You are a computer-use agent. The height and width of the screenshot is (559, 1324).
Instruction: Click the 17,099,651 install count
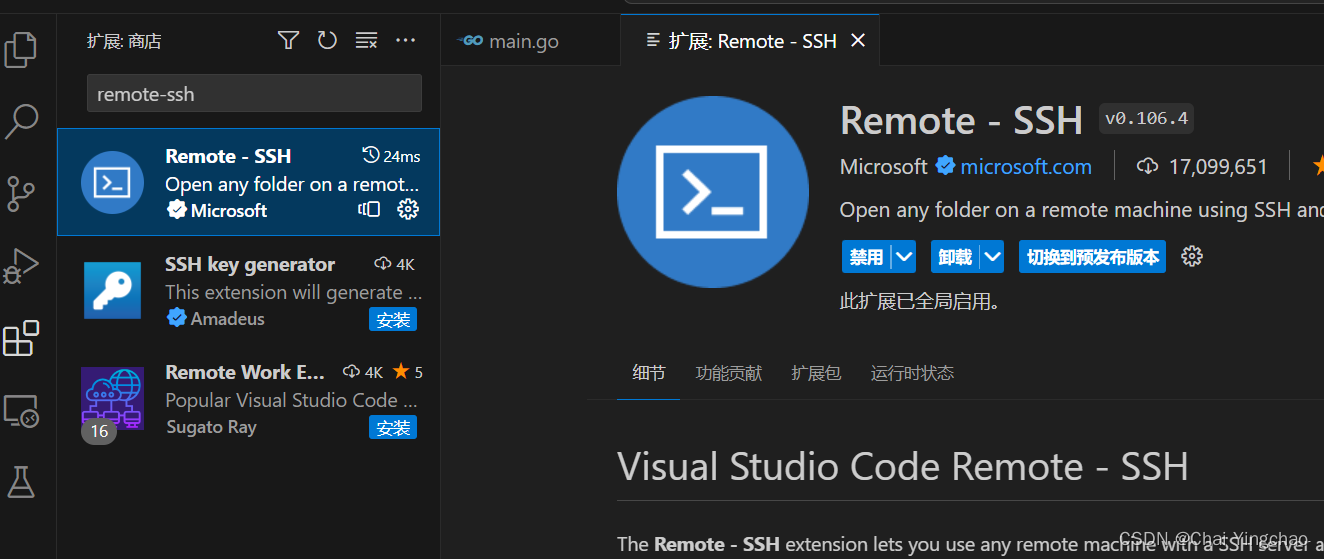click(x=1218, y=167)
